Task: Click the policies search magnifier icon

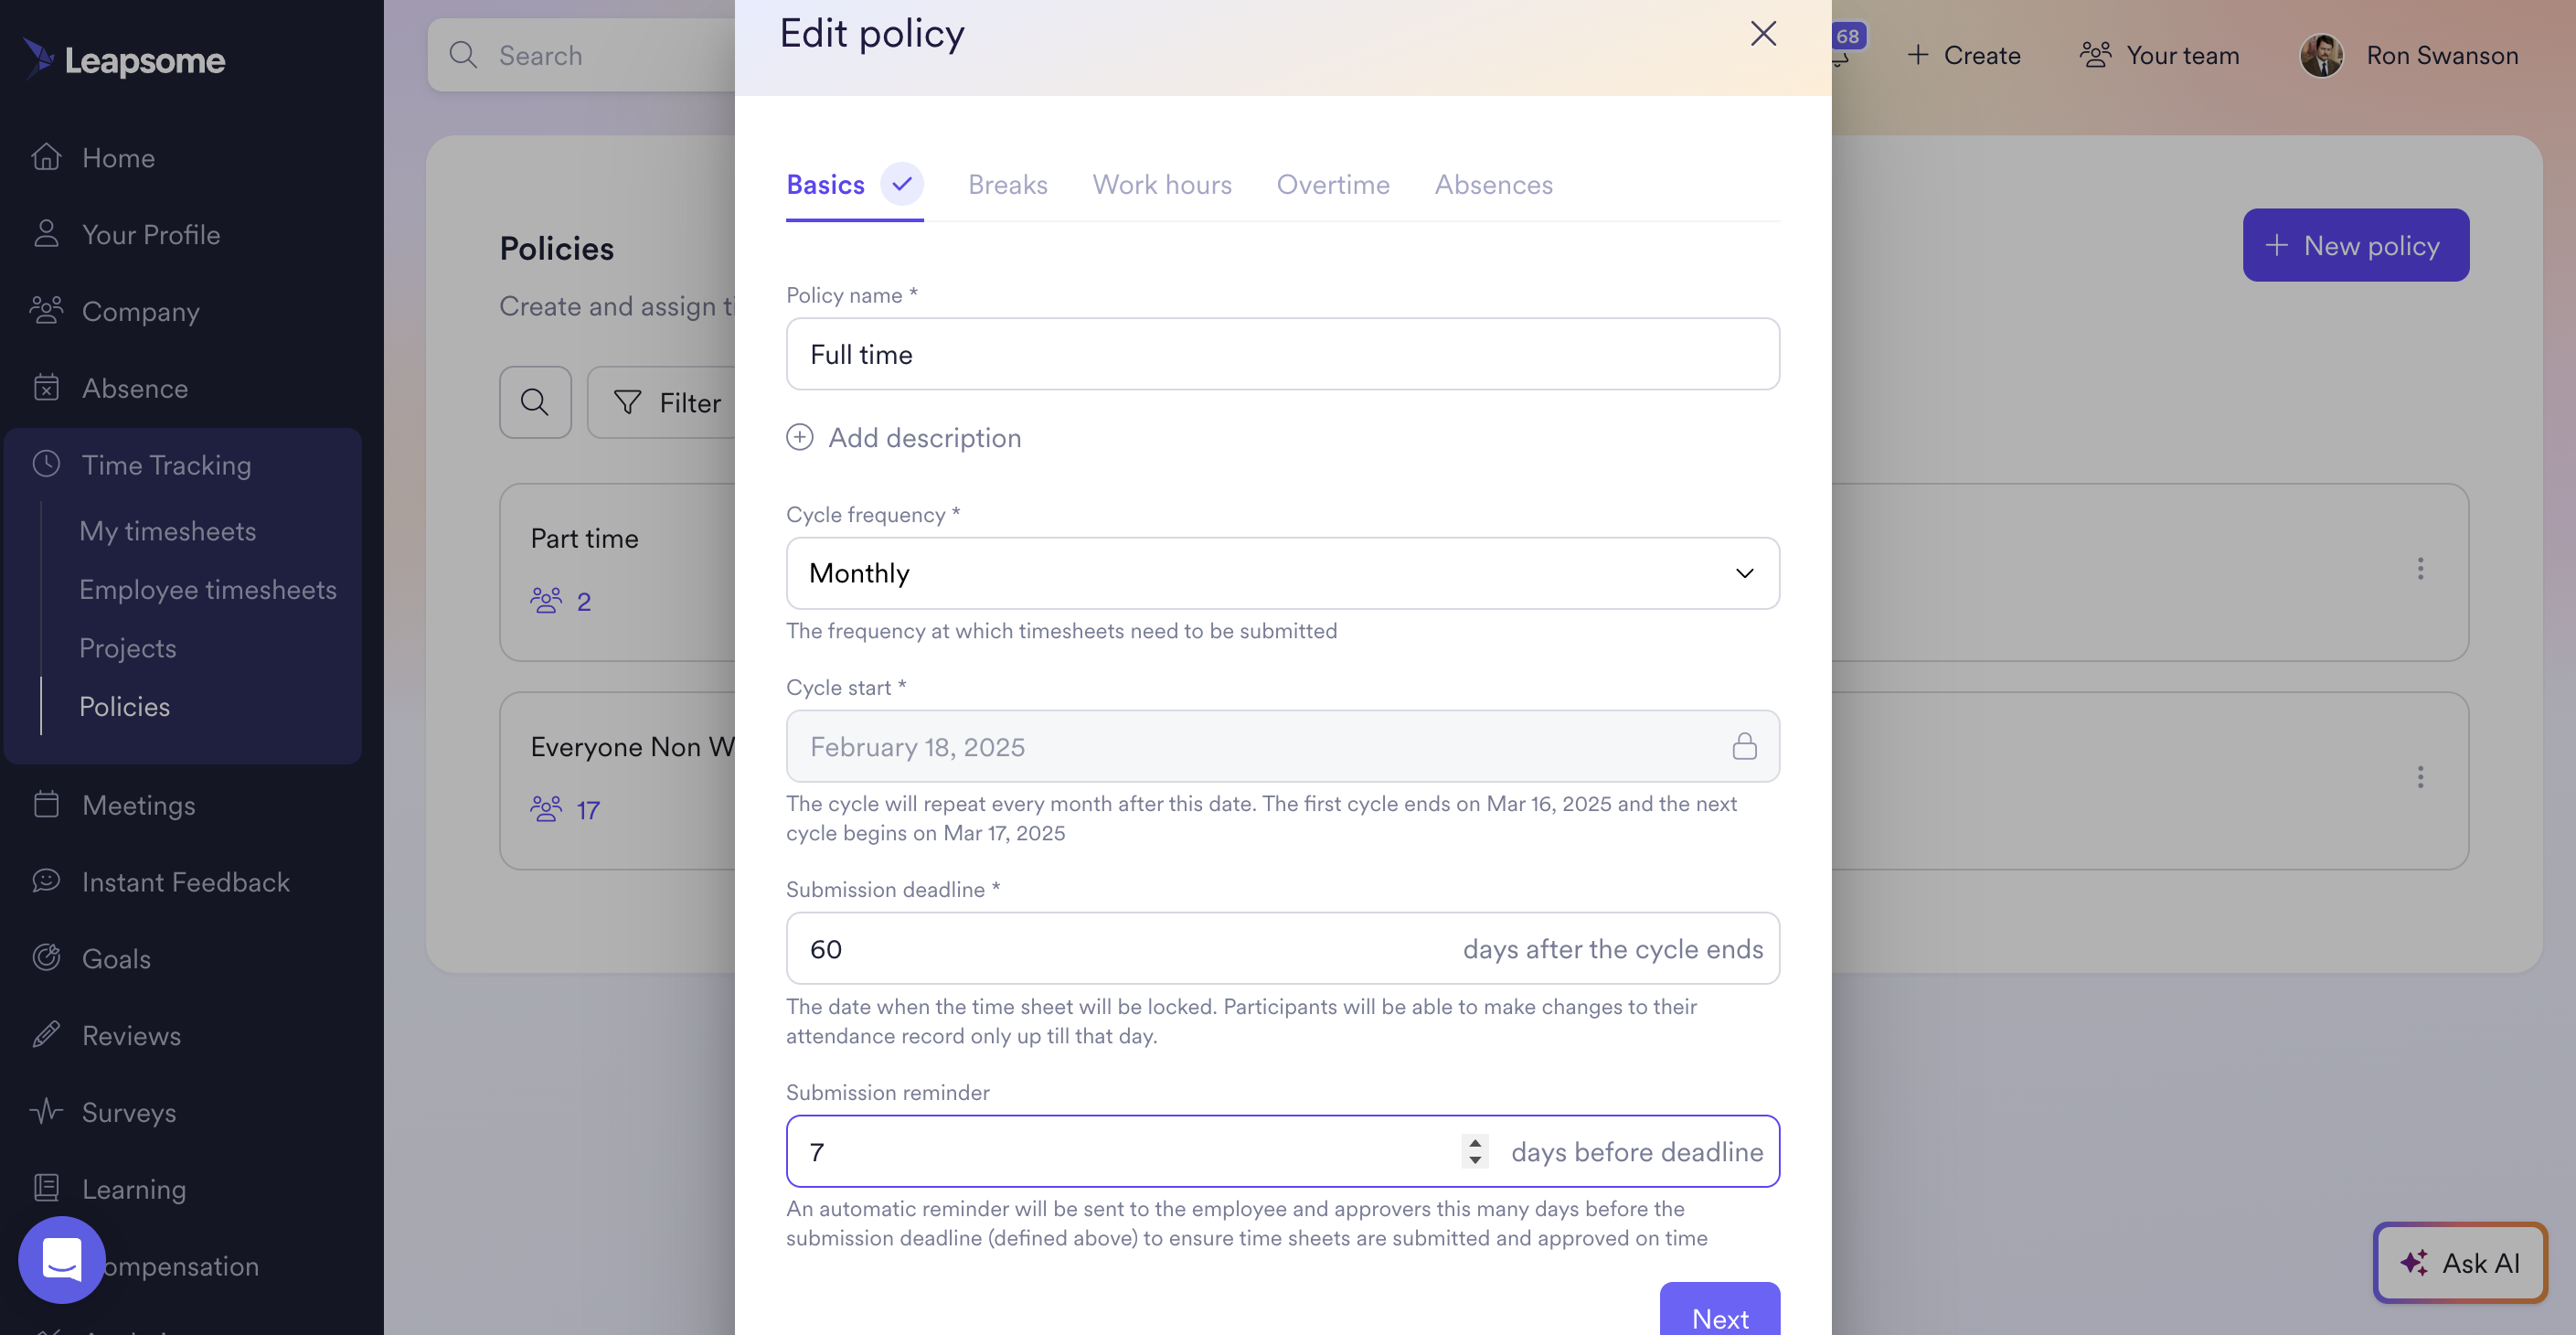Action: point(535,402)
